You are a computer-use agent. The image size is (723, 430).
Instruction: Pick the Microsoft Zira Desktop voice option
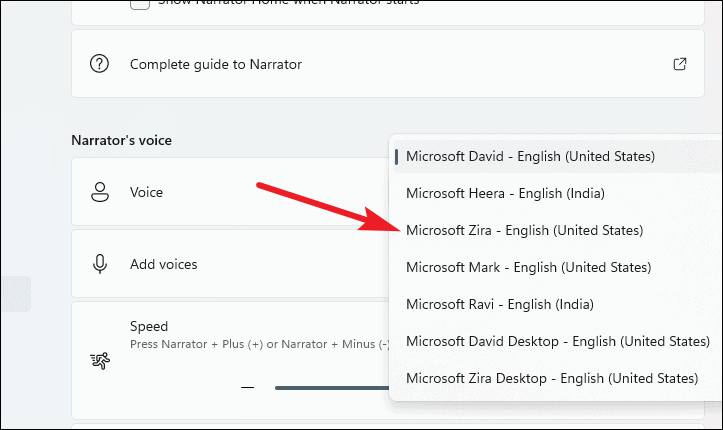click(551, 378)
